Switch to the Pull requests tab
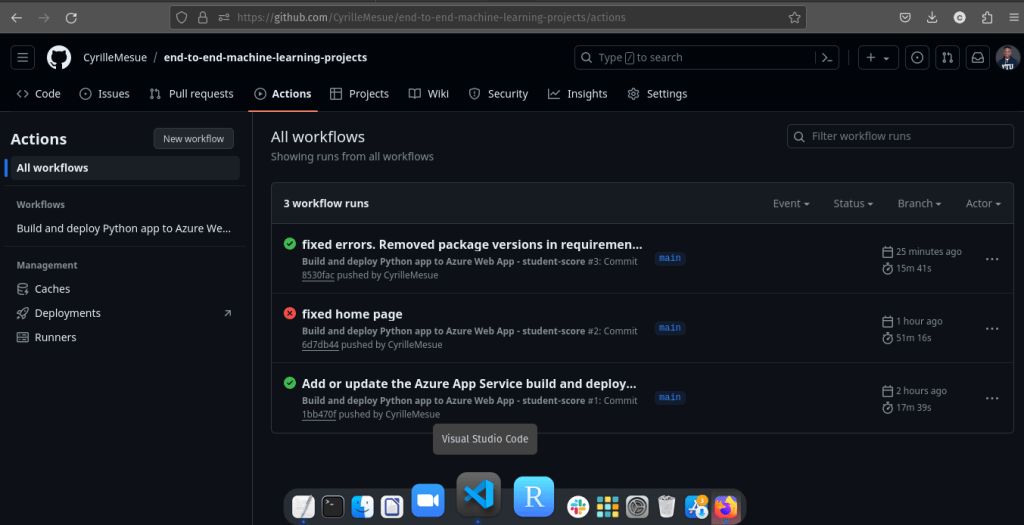1024x525 pixels. tap(191, 94)
